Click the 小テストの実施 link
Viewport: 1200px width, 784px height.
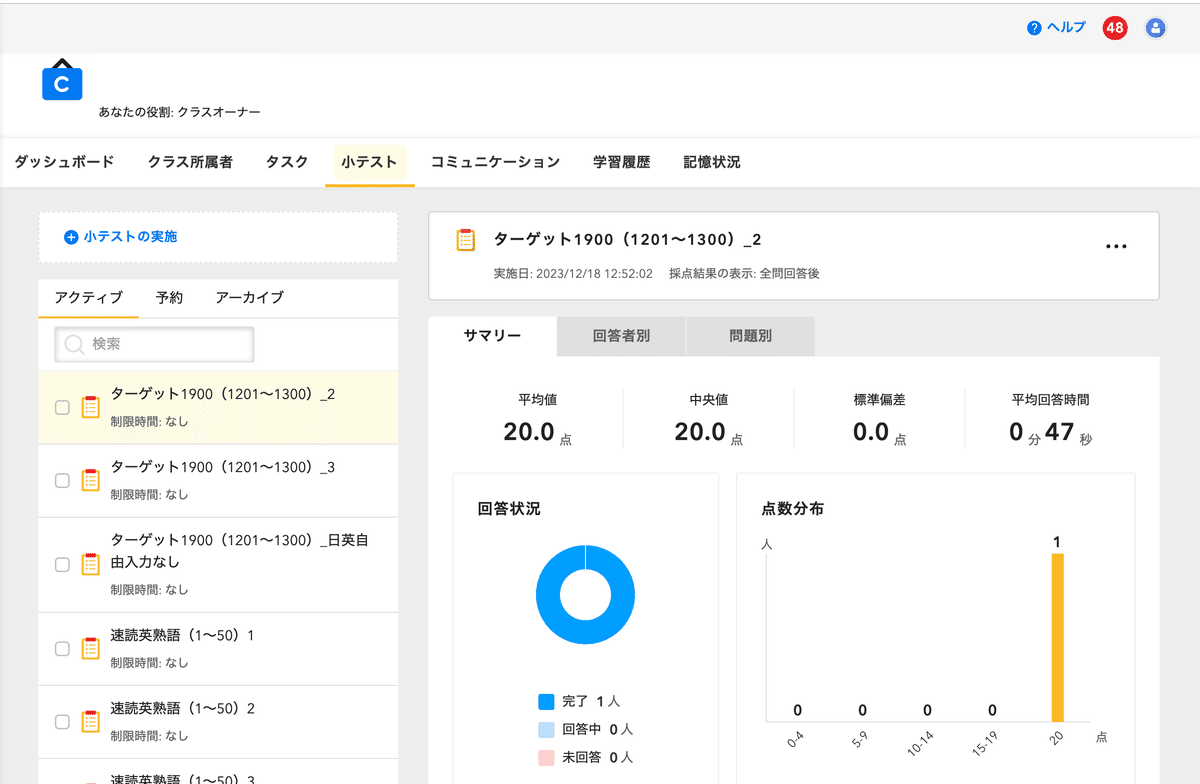131,237
